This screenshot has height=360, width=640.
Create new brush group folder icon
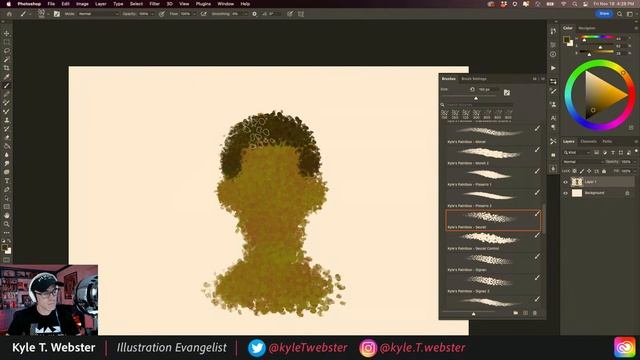point(516,313)
